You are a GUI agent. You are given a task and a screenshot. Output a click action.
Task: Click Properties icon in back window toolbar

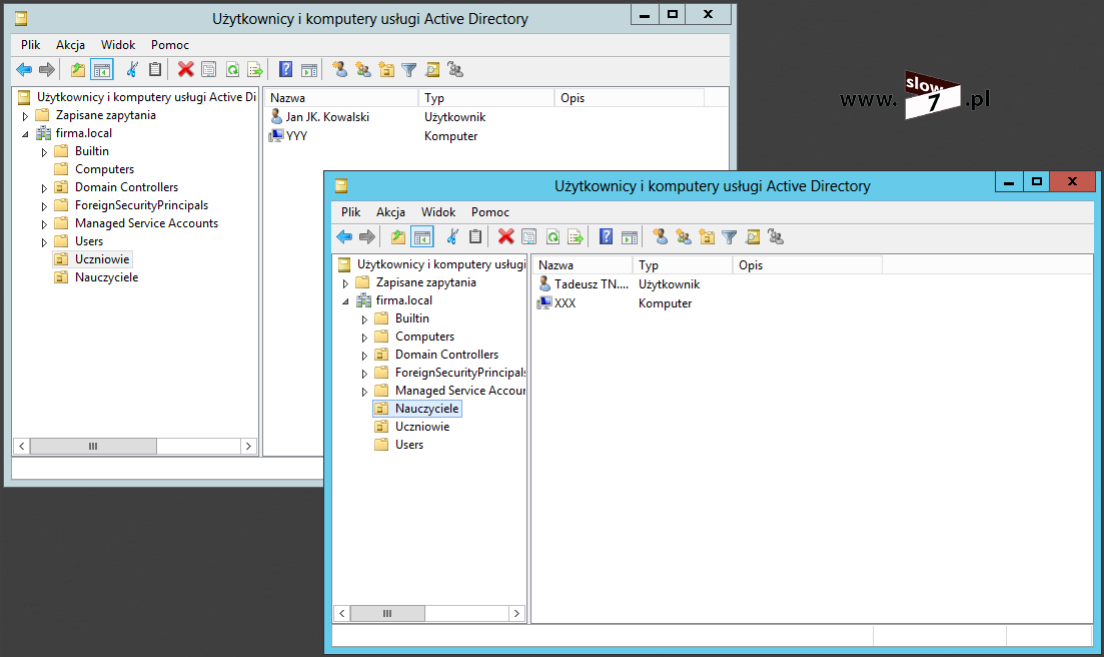(208, 70)
